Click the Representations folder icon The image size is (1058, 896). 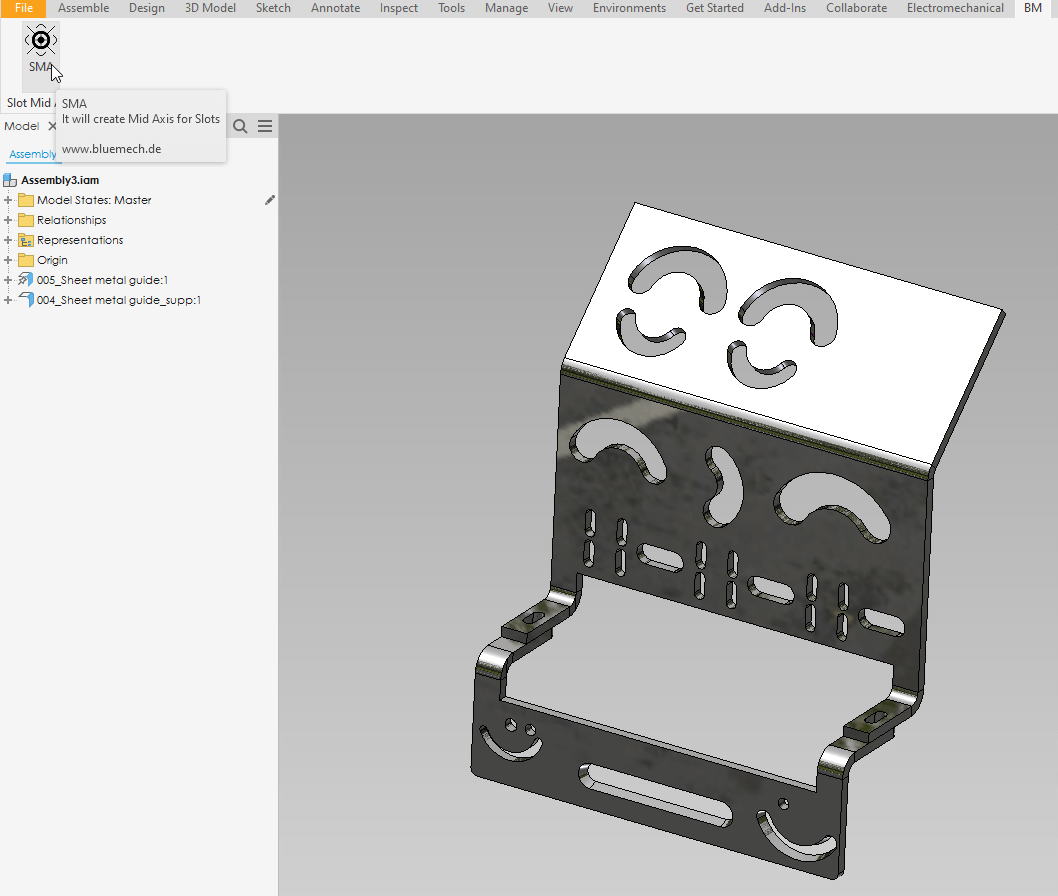[x=26, y=240]
